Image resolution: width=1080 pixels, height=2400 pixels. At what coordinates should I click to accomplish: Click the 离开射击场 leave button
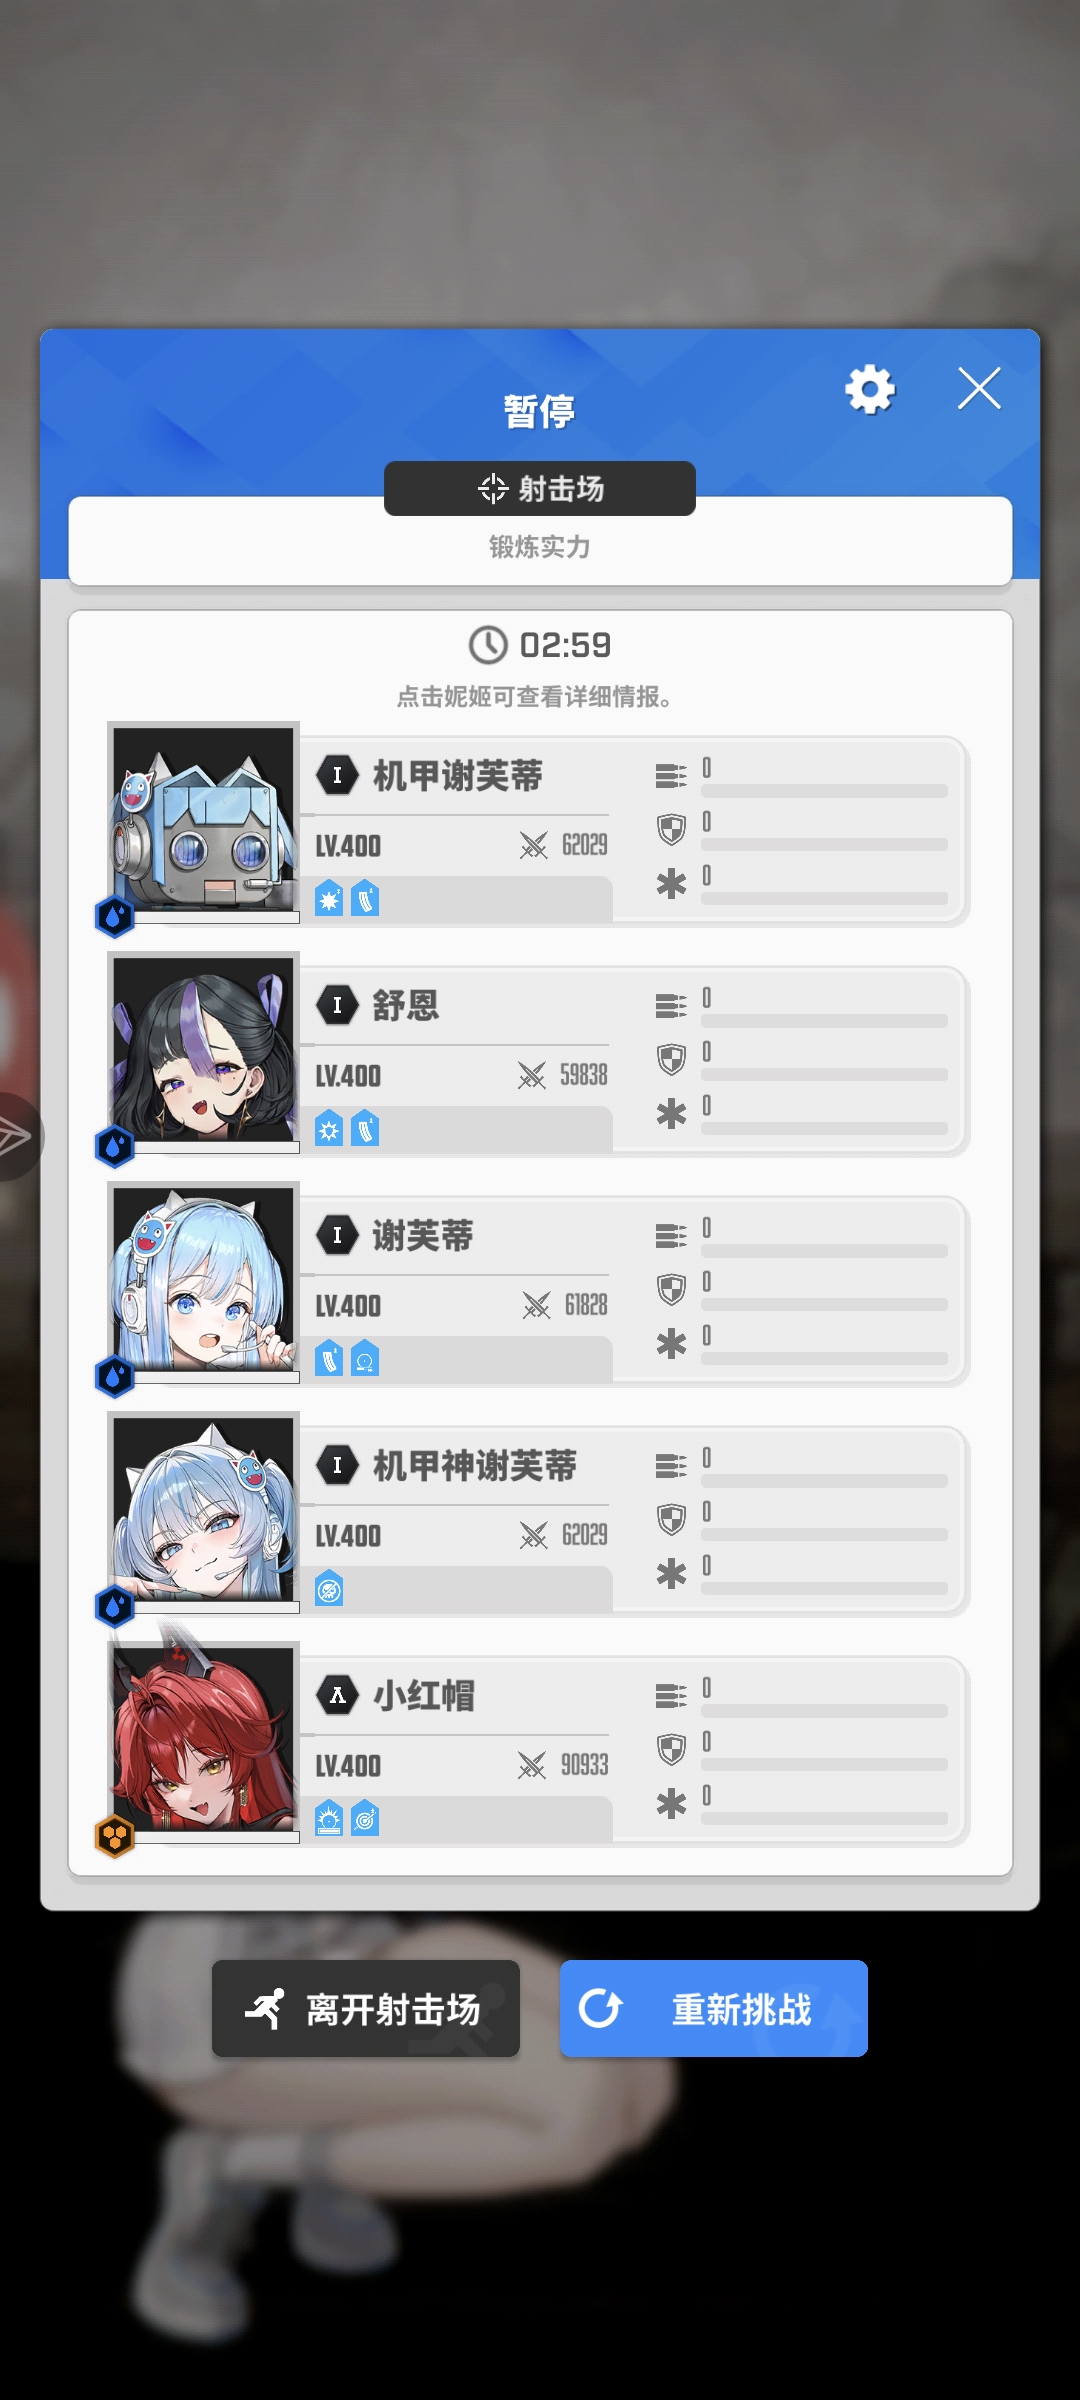coord(366,2008)
